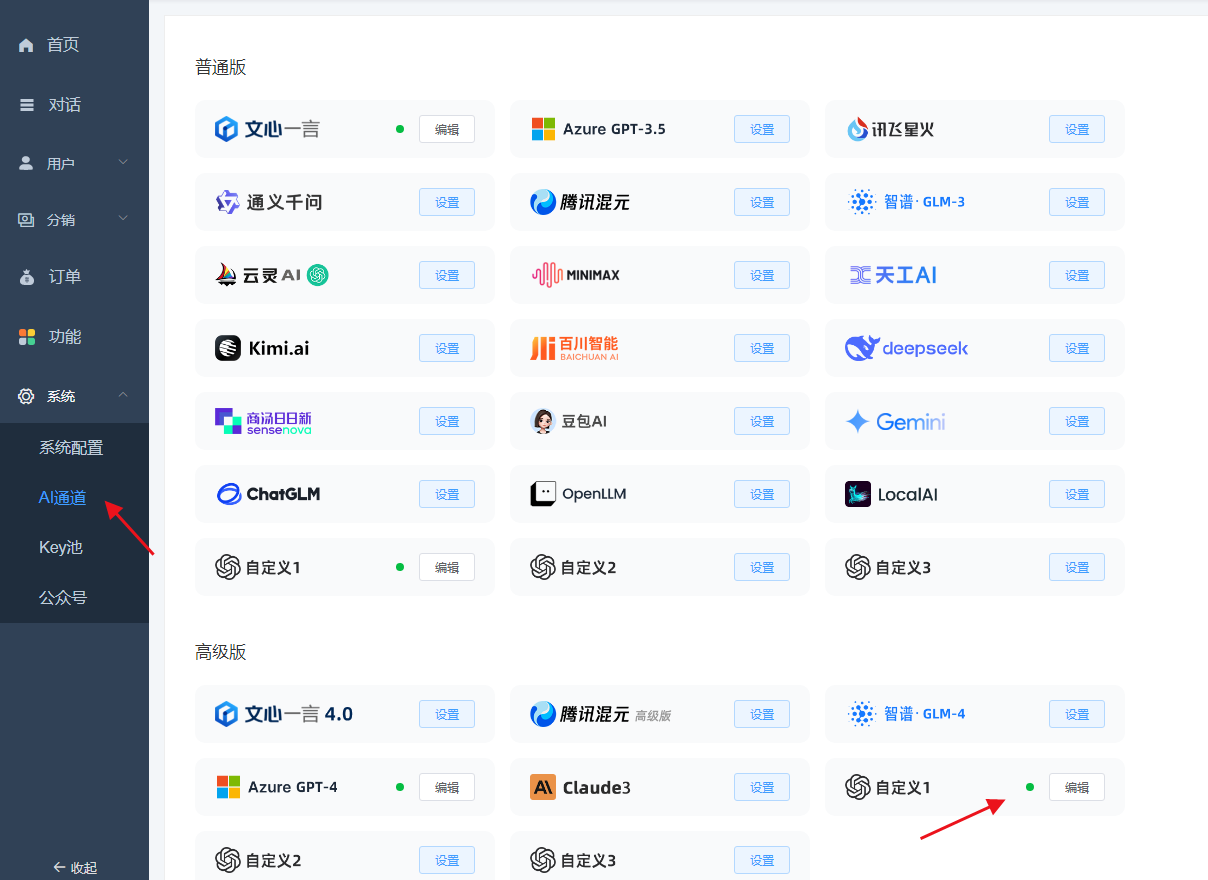Click 设置 for 腾讯混元 高级版

point(762,714)
